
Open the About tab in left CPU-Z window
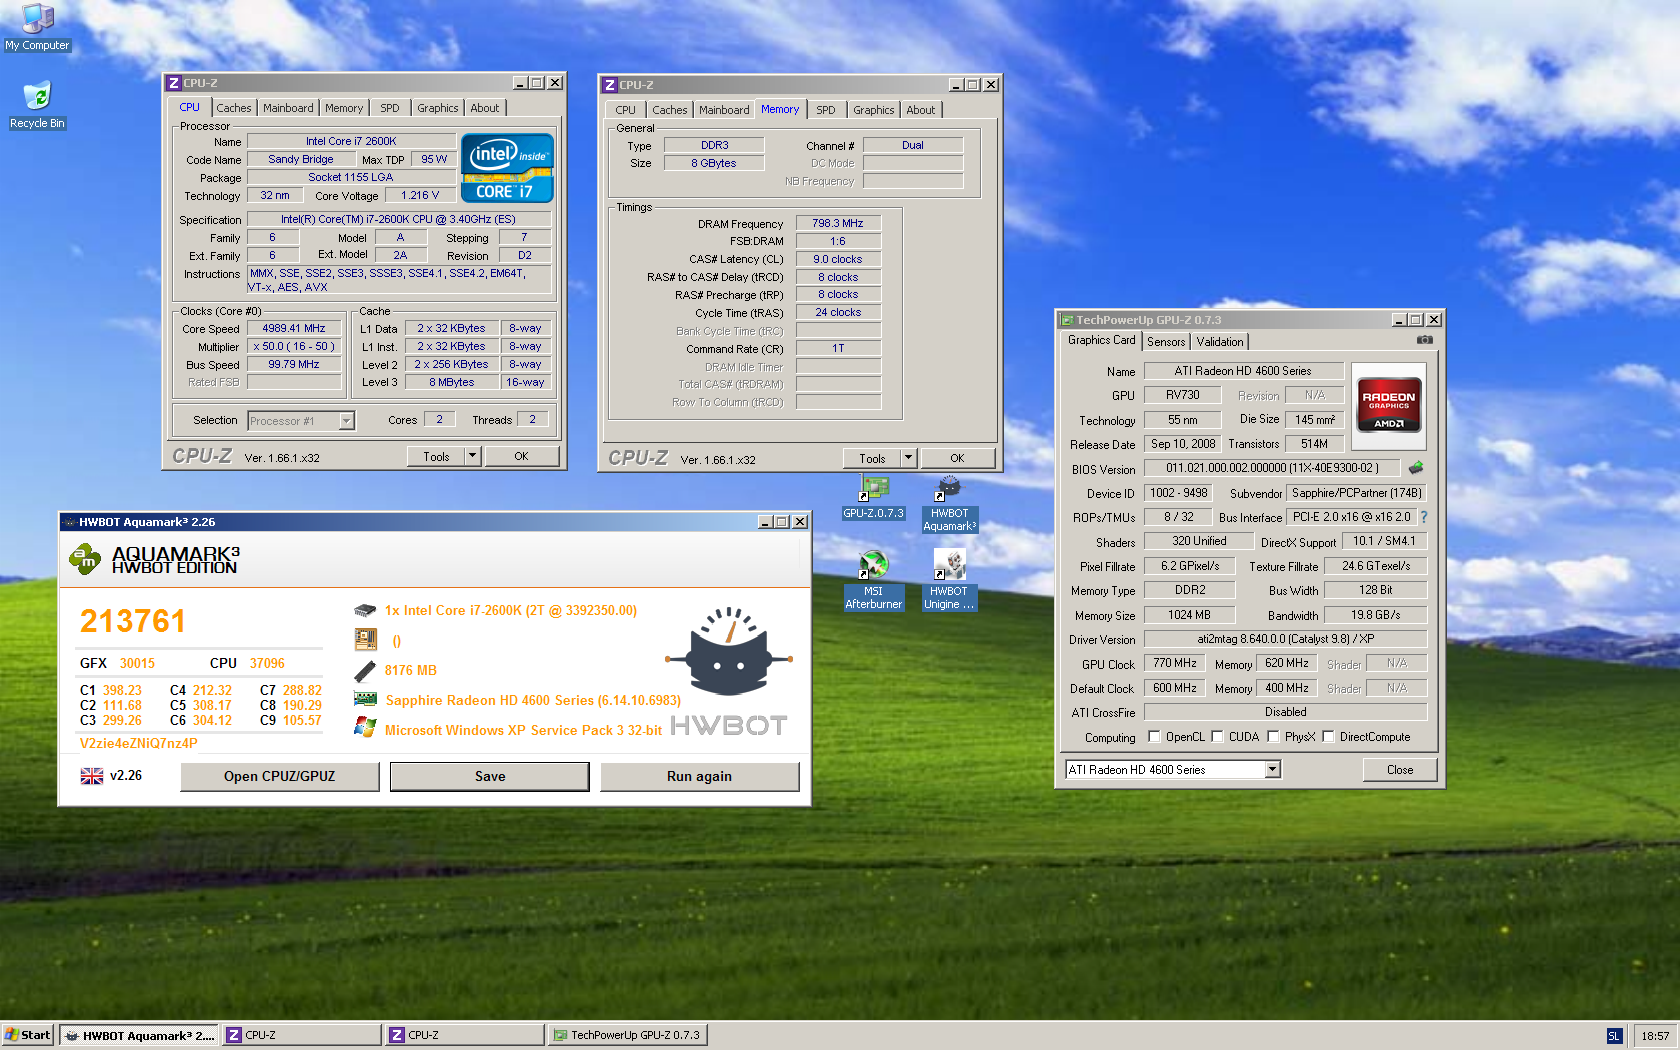pos(485,108)
